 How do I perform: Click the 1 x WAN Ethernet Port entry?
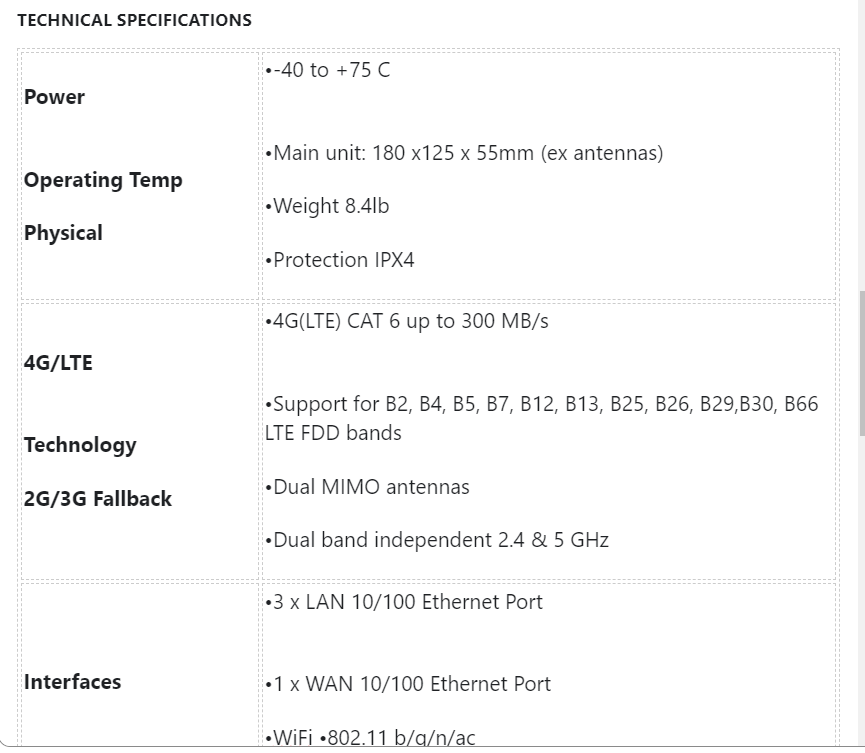(408, 684)
